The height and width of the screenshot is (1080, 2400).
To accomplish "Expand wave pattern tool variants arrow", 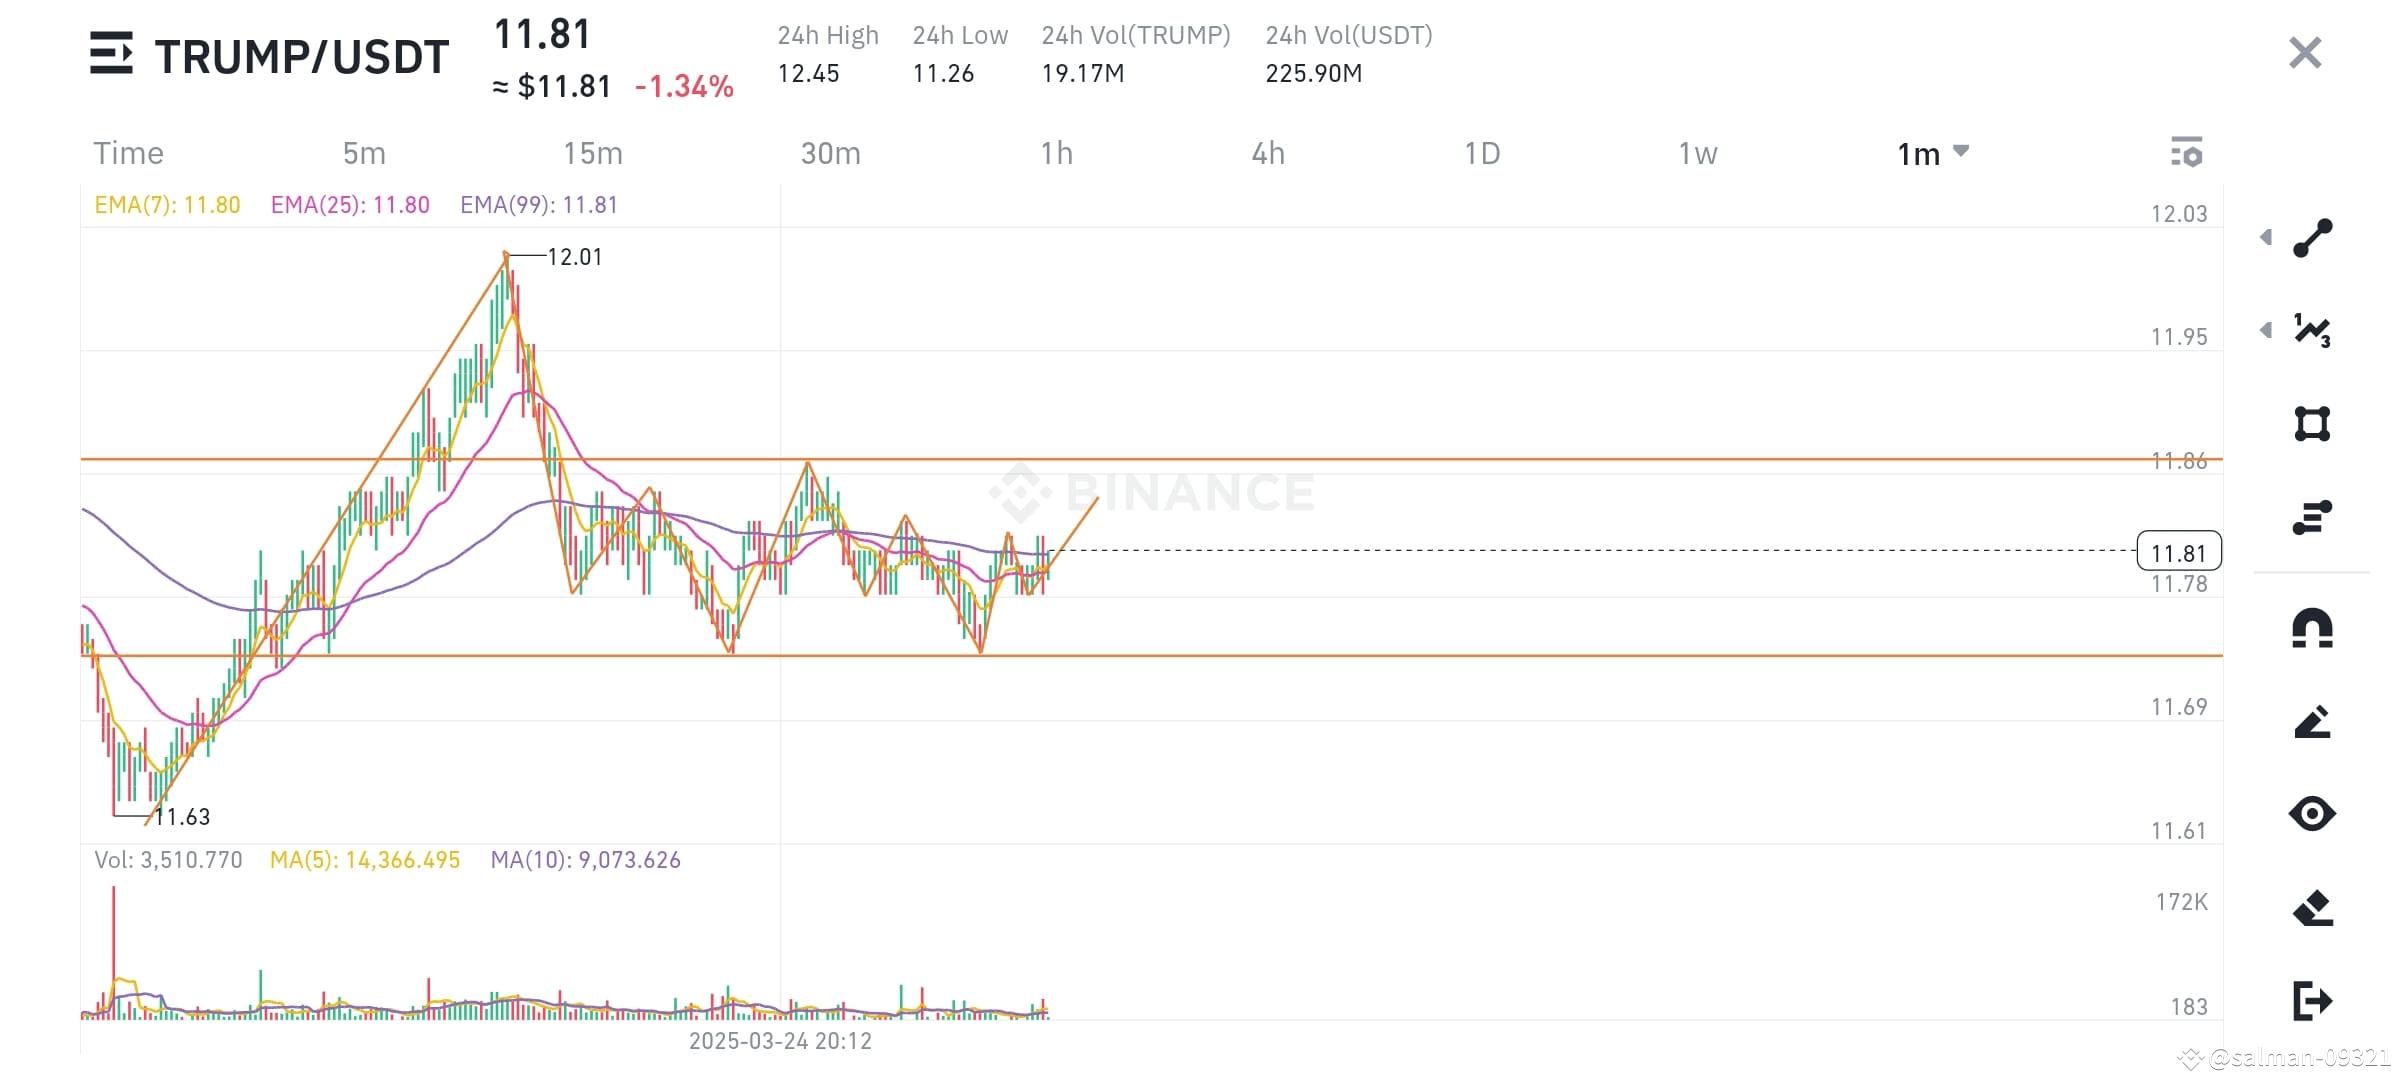I will pos(2266,330).
